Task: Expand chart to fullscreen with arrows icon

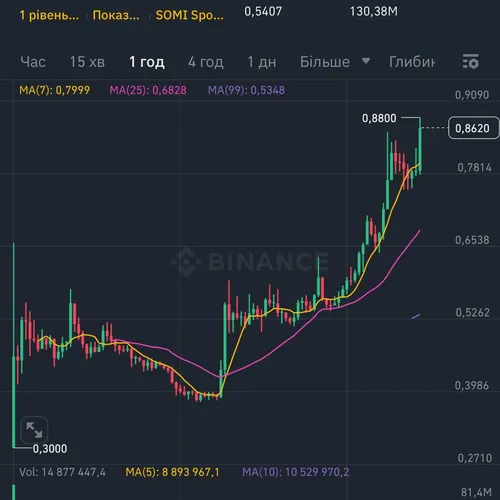Action: click(x=34, y=430)
